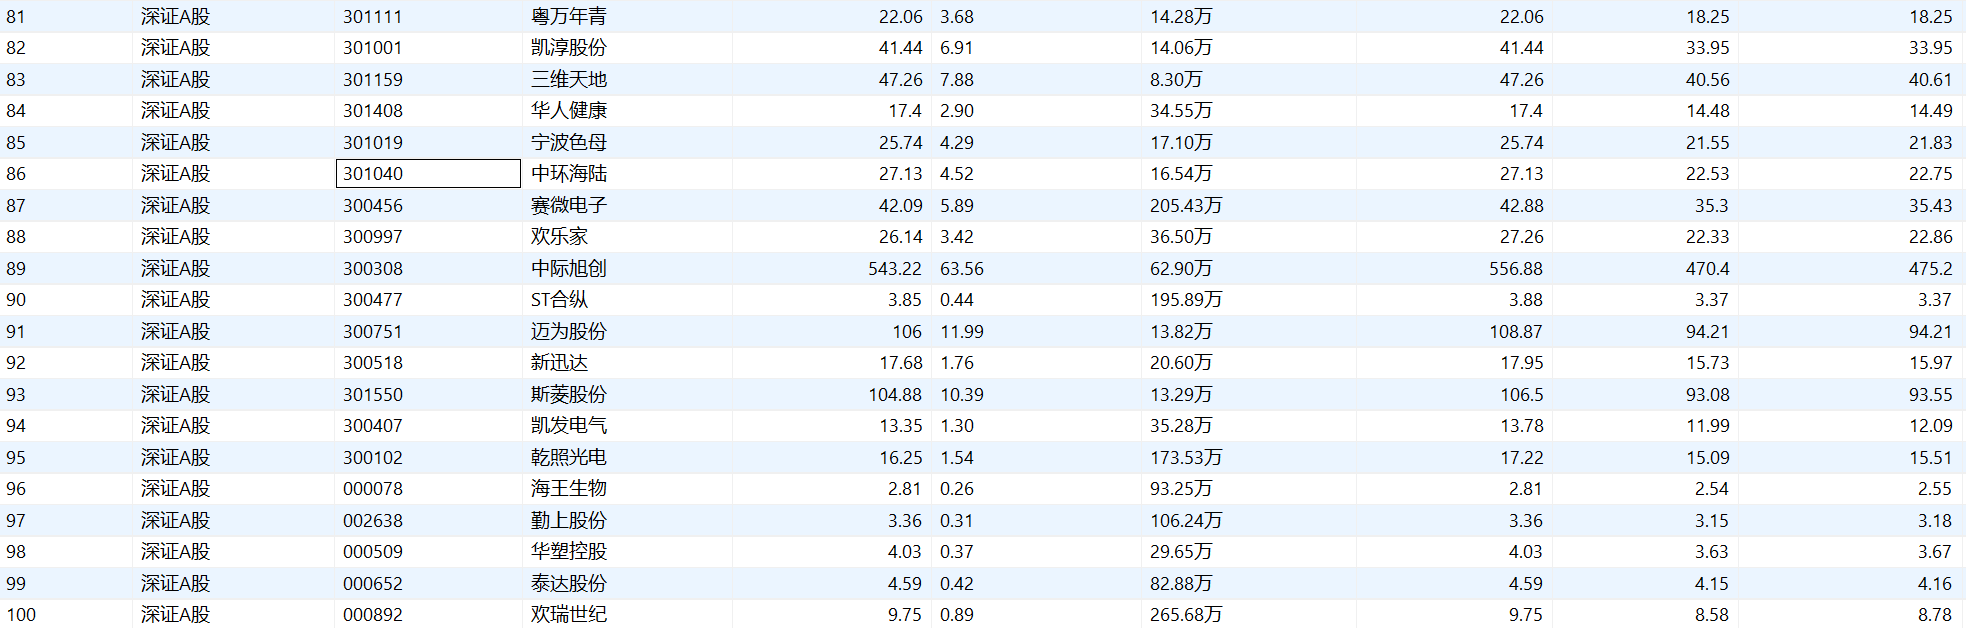The width and height of the screenshot is (1966, 628).
Task: Click stock name 斯菱股份
Action: tap(569, 395)
